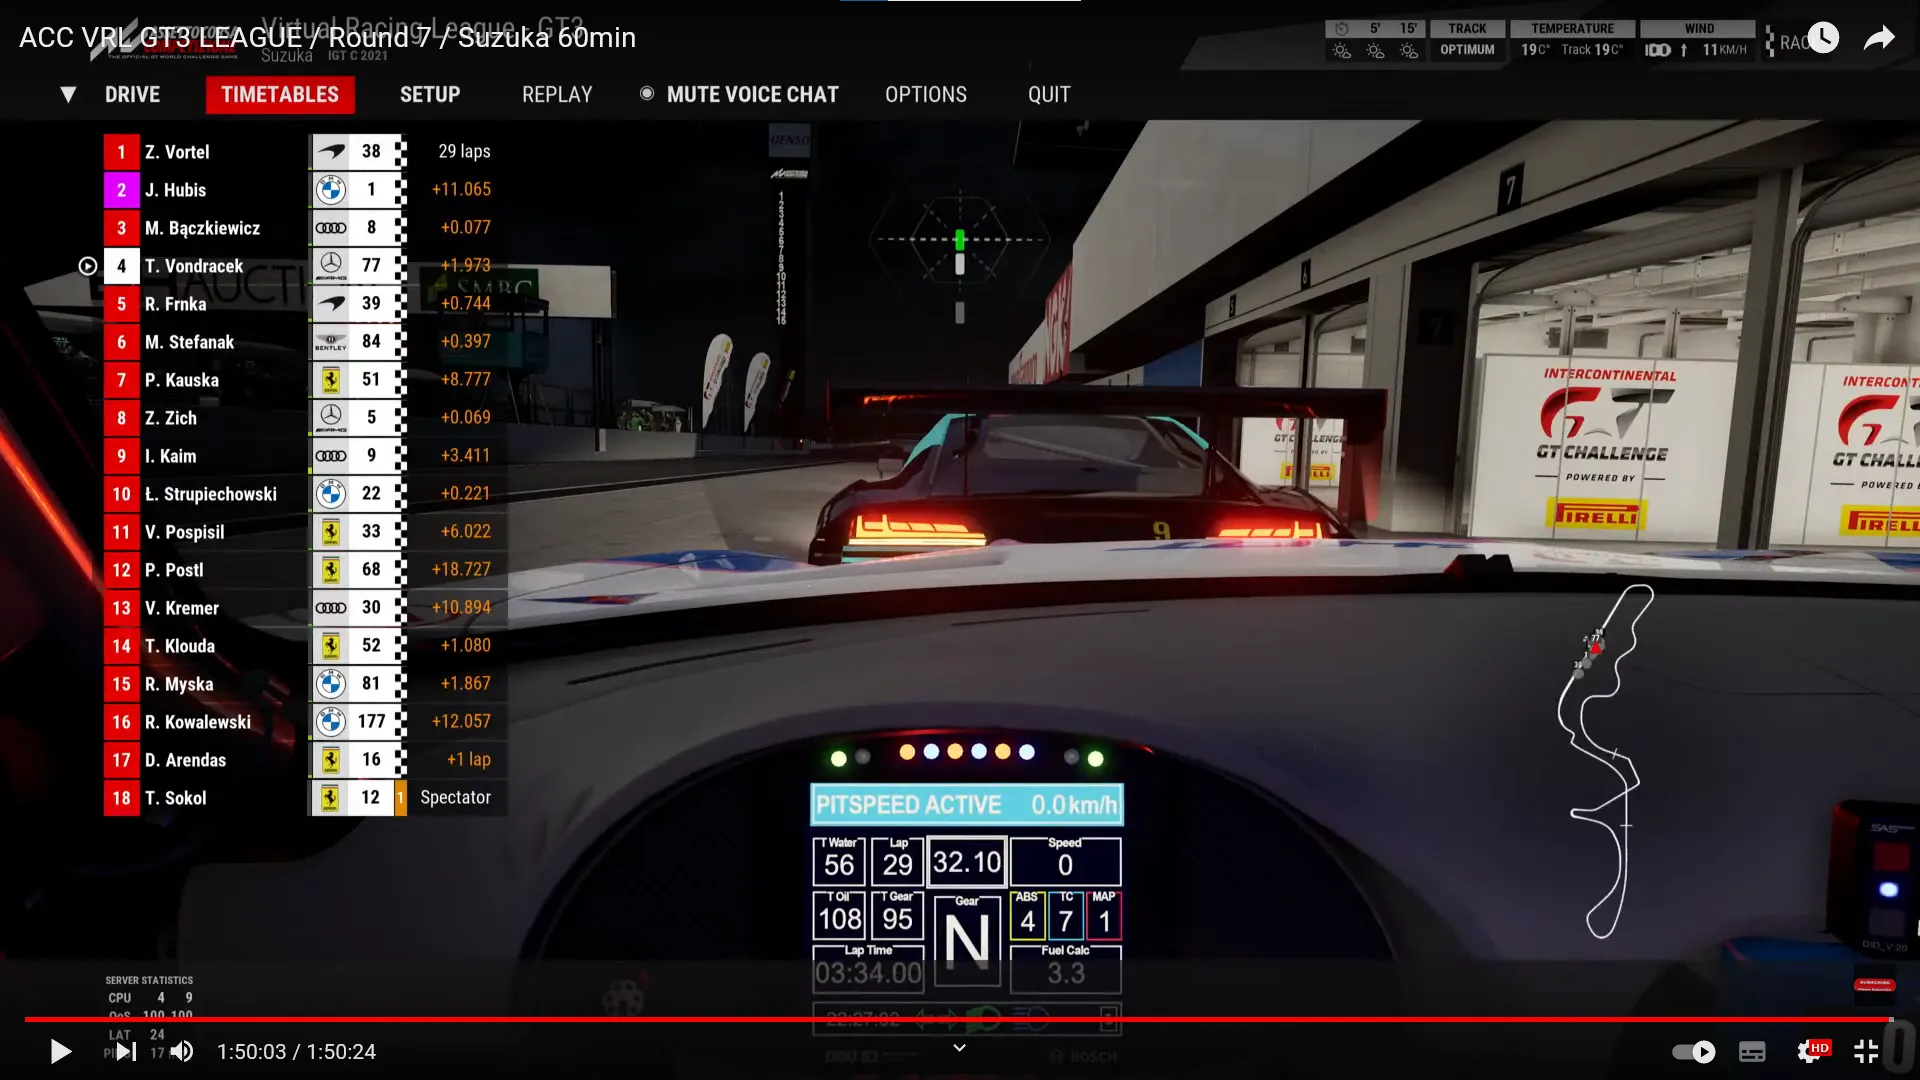This screenshot has height=1080, width=1920.
Task: Seek on the red progress bar
Action: pos(958,1019)
